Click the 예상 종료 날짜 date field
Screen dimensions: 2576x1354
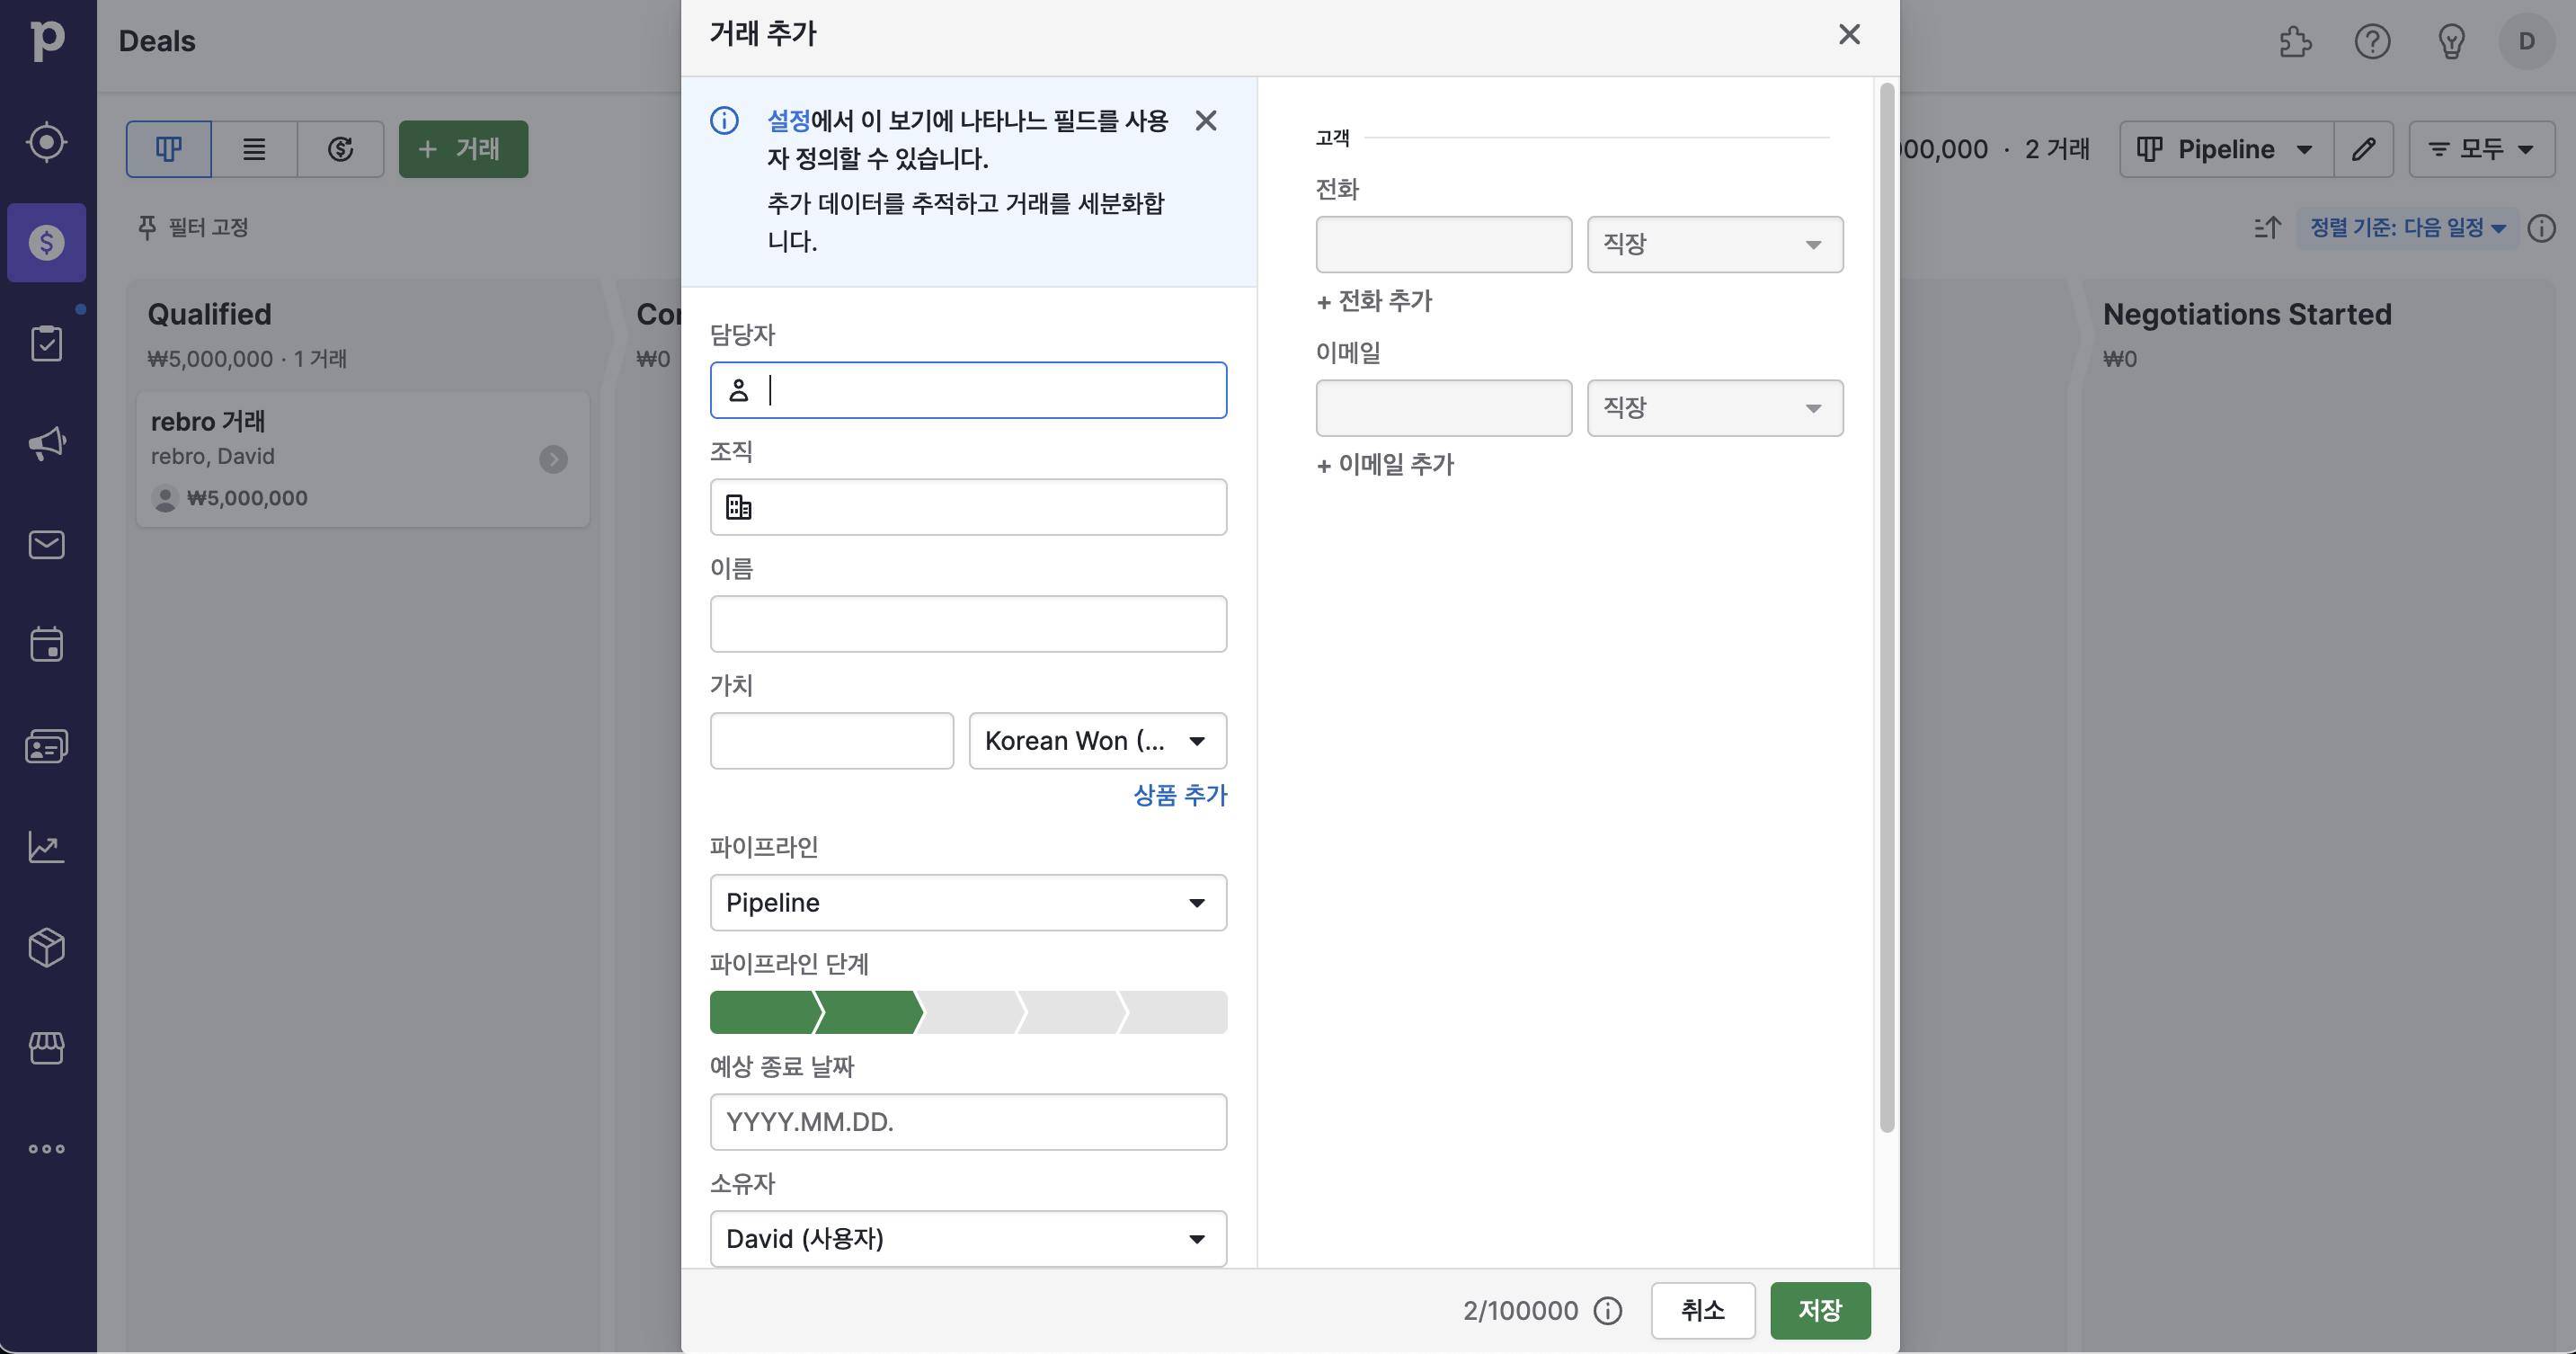967,1122
